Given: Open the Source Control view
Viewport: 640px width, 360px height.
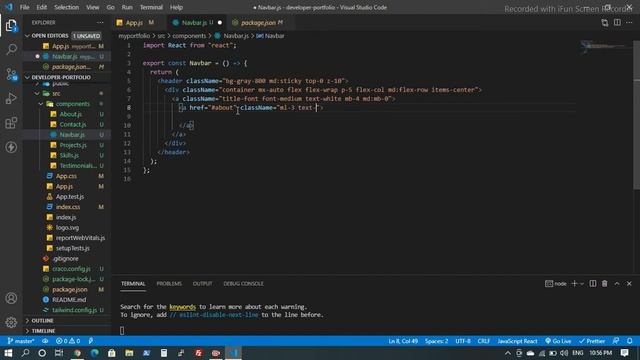Looking at the screenshot, I should point(11,74).
